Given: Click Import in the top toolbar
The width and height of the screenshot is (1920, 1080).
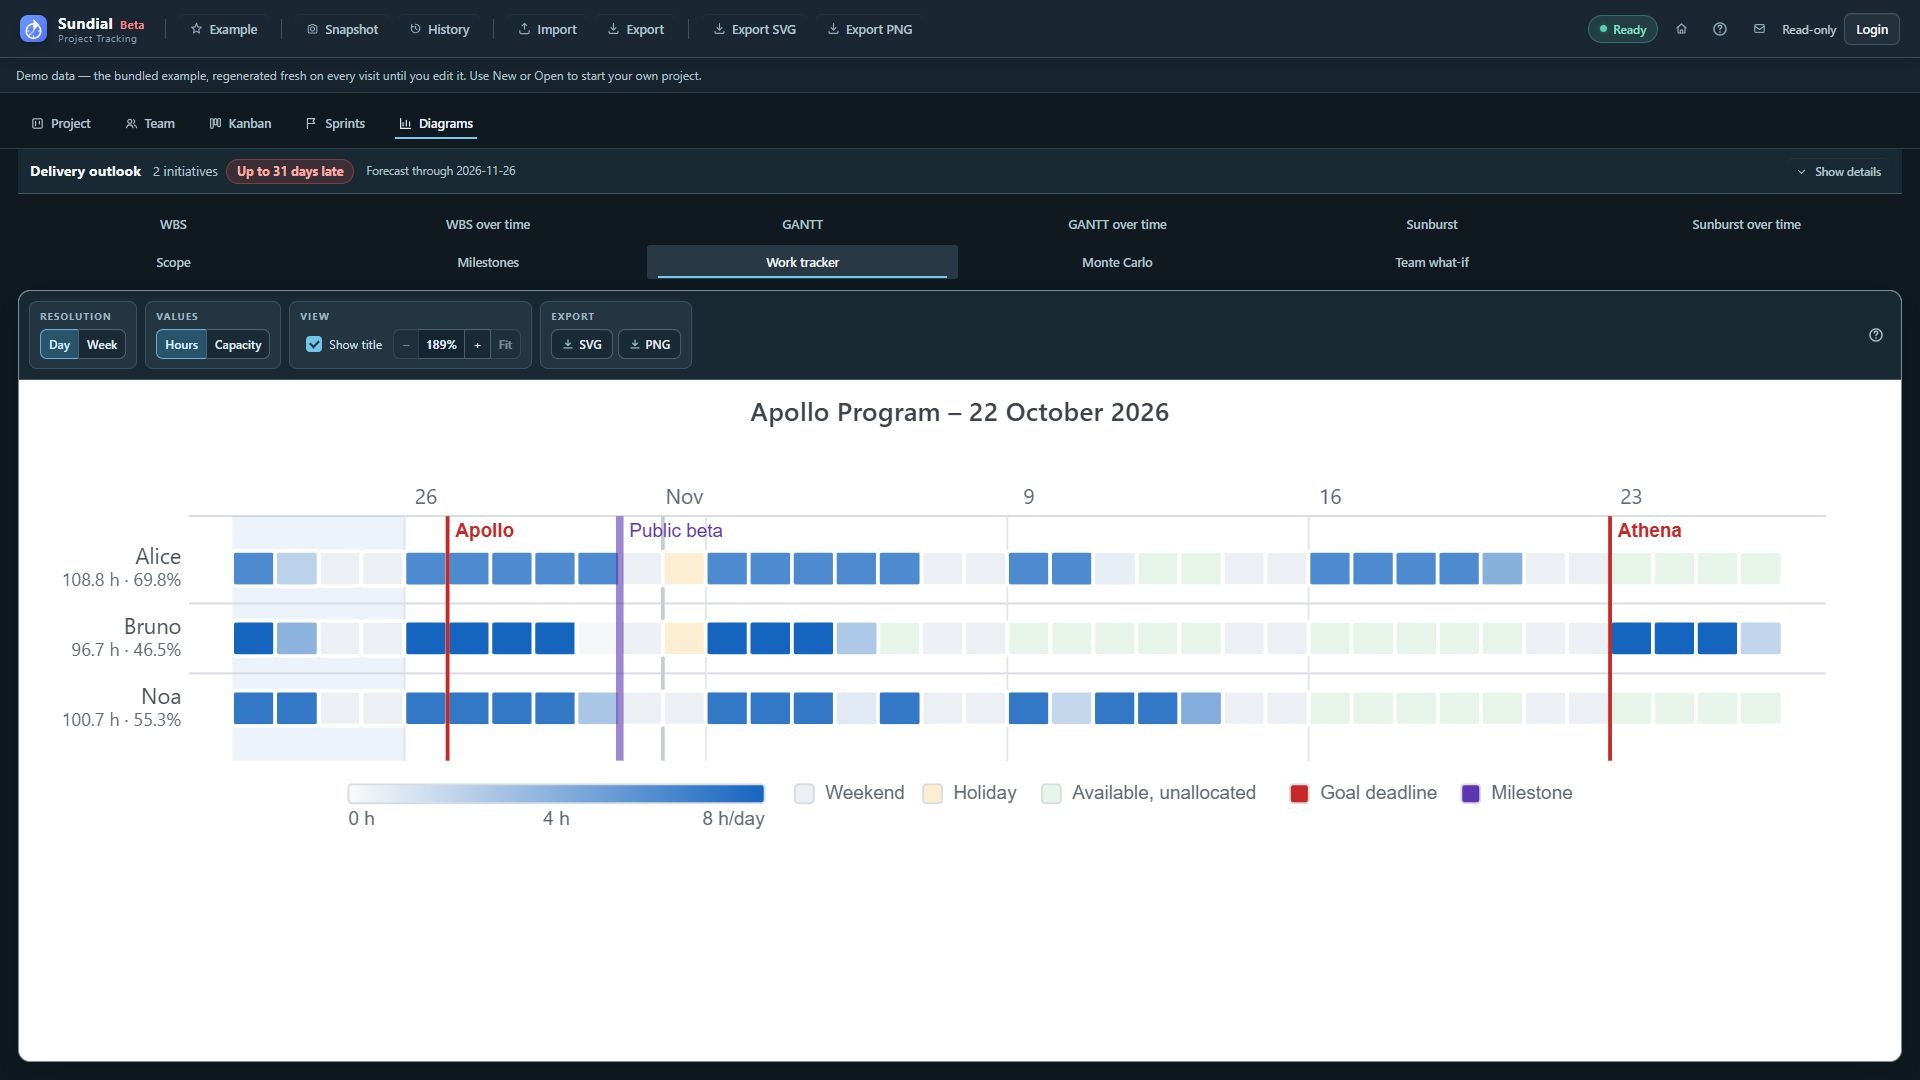Looking at the screenshot, I should 547,29.
